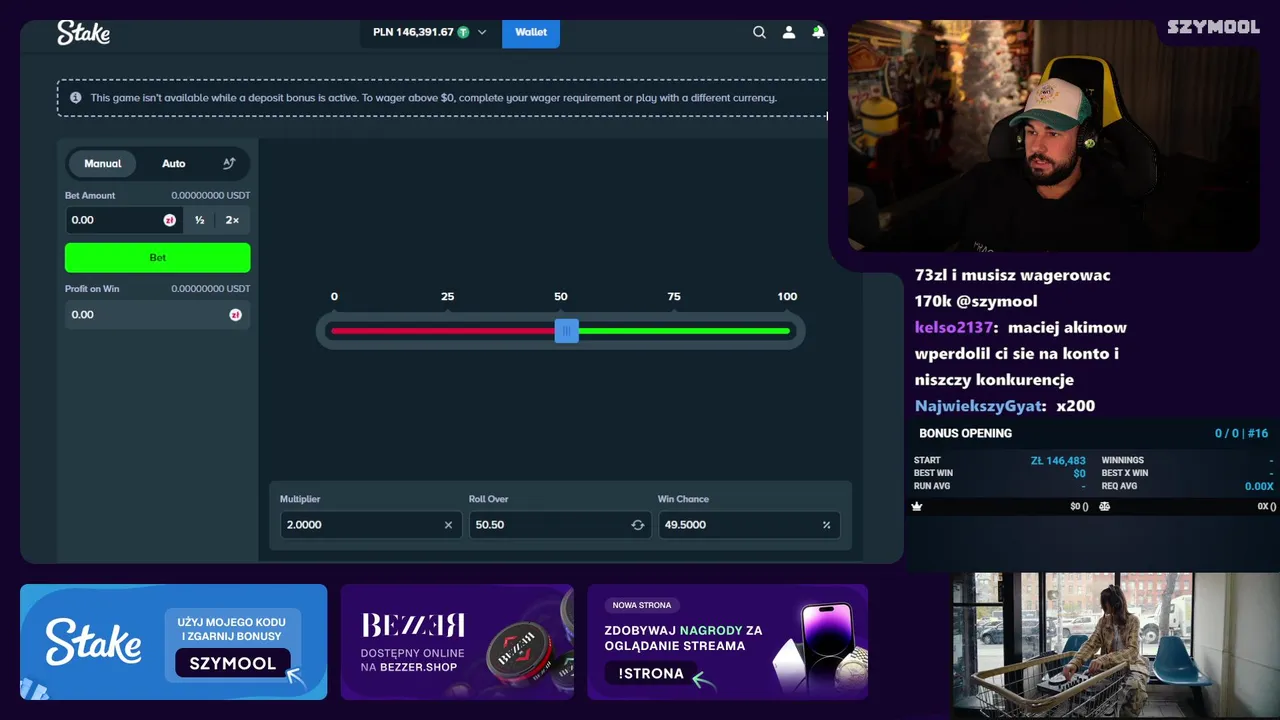Click the slider scale label 75
The width and height of the screenshot is (1280, 720).
click(674, 296)
